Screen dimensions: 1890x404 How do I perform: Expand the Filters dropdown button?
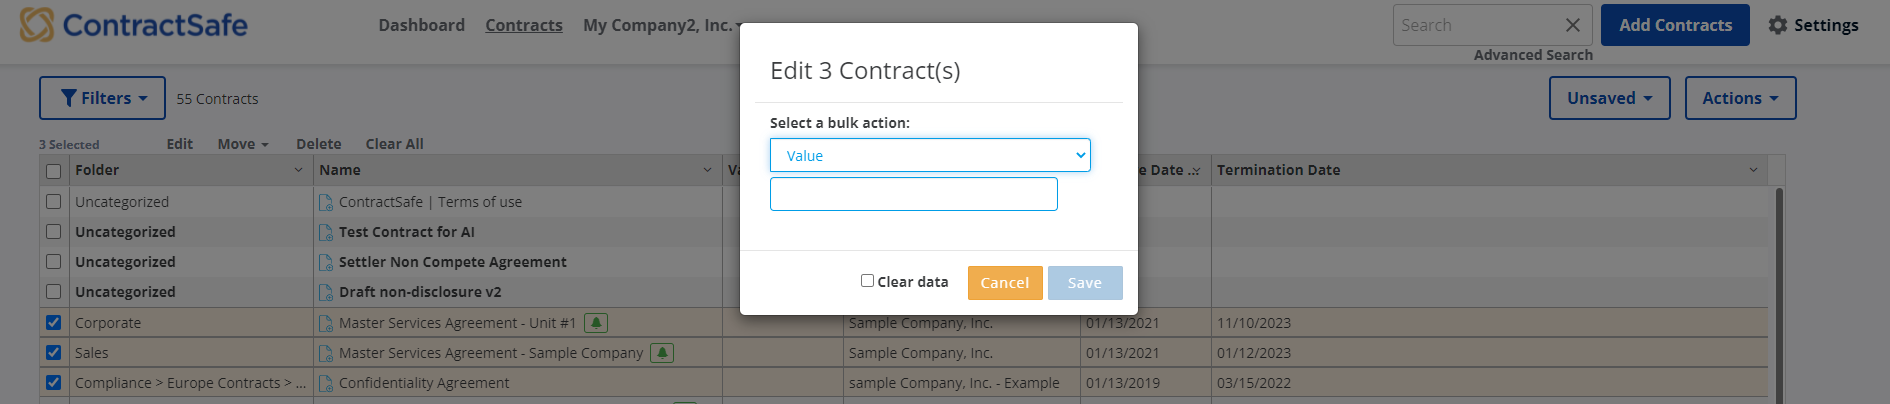point(103,98)
